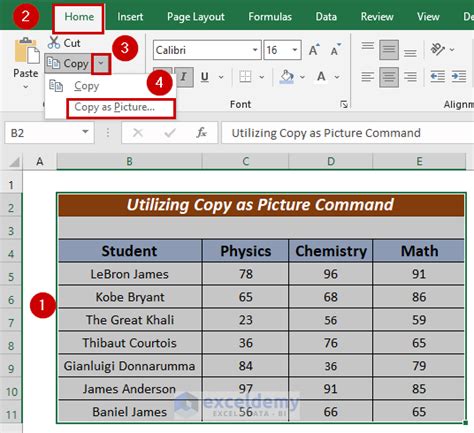474x433 pixels.
Task: Click the formula bar text field
Action: [348, 133]
